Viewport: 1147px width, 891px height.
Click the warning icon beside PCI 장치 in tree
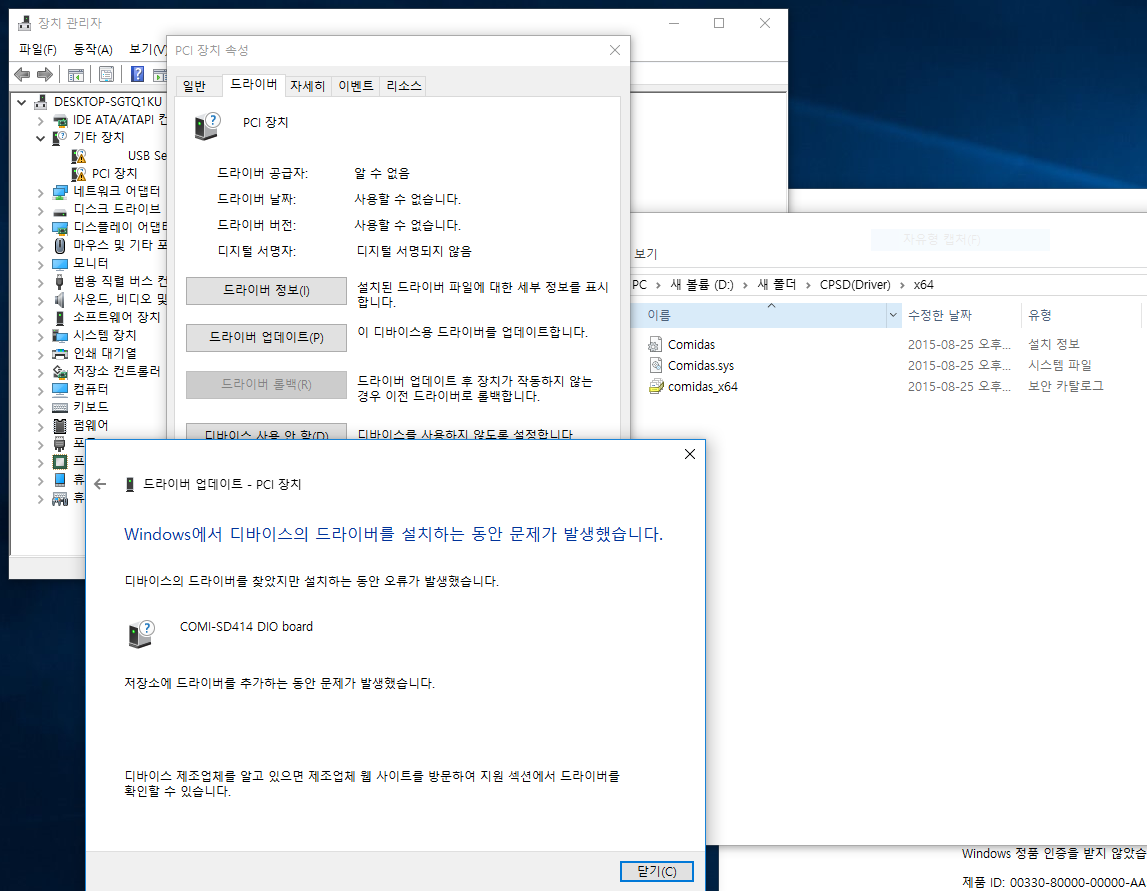coord(79,174)
